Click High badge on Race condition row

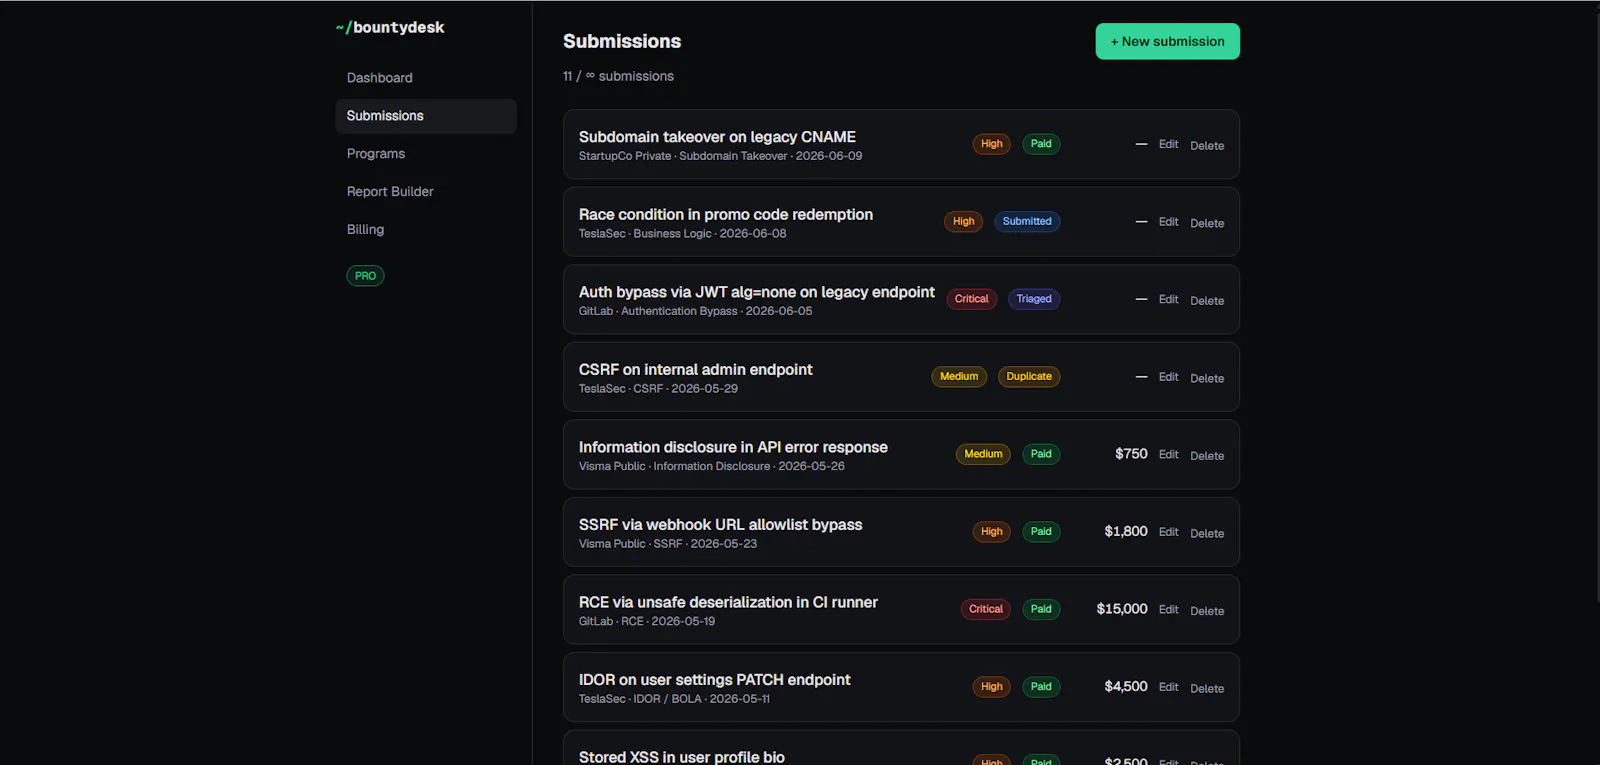click(963, 222)
